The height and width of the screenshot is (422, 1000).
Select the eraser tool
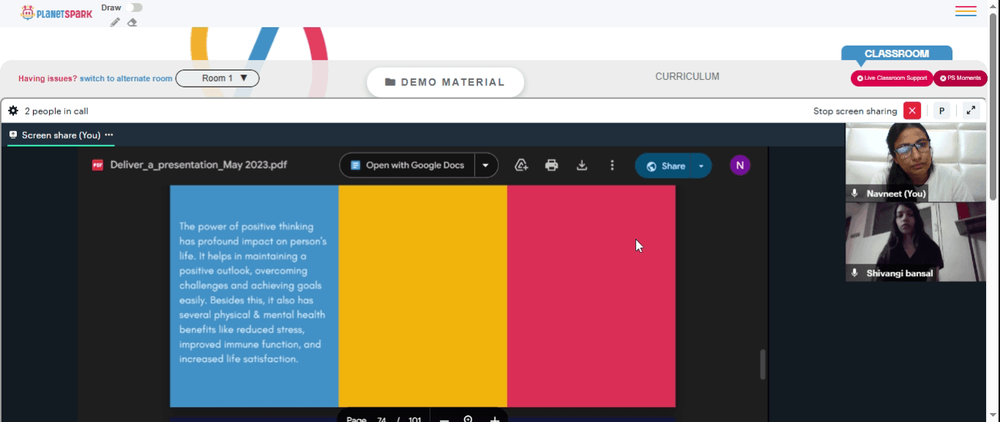pos(132,22)
